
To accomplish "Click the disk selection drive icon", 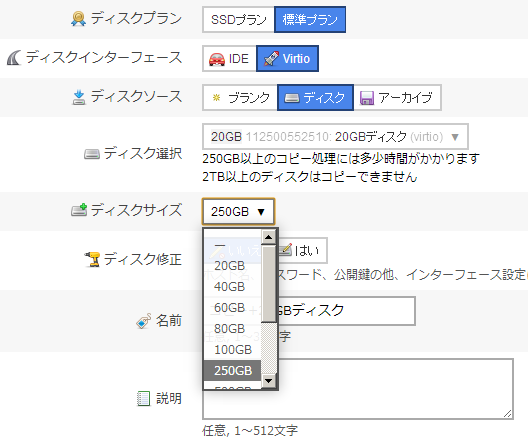I will 92,154.
